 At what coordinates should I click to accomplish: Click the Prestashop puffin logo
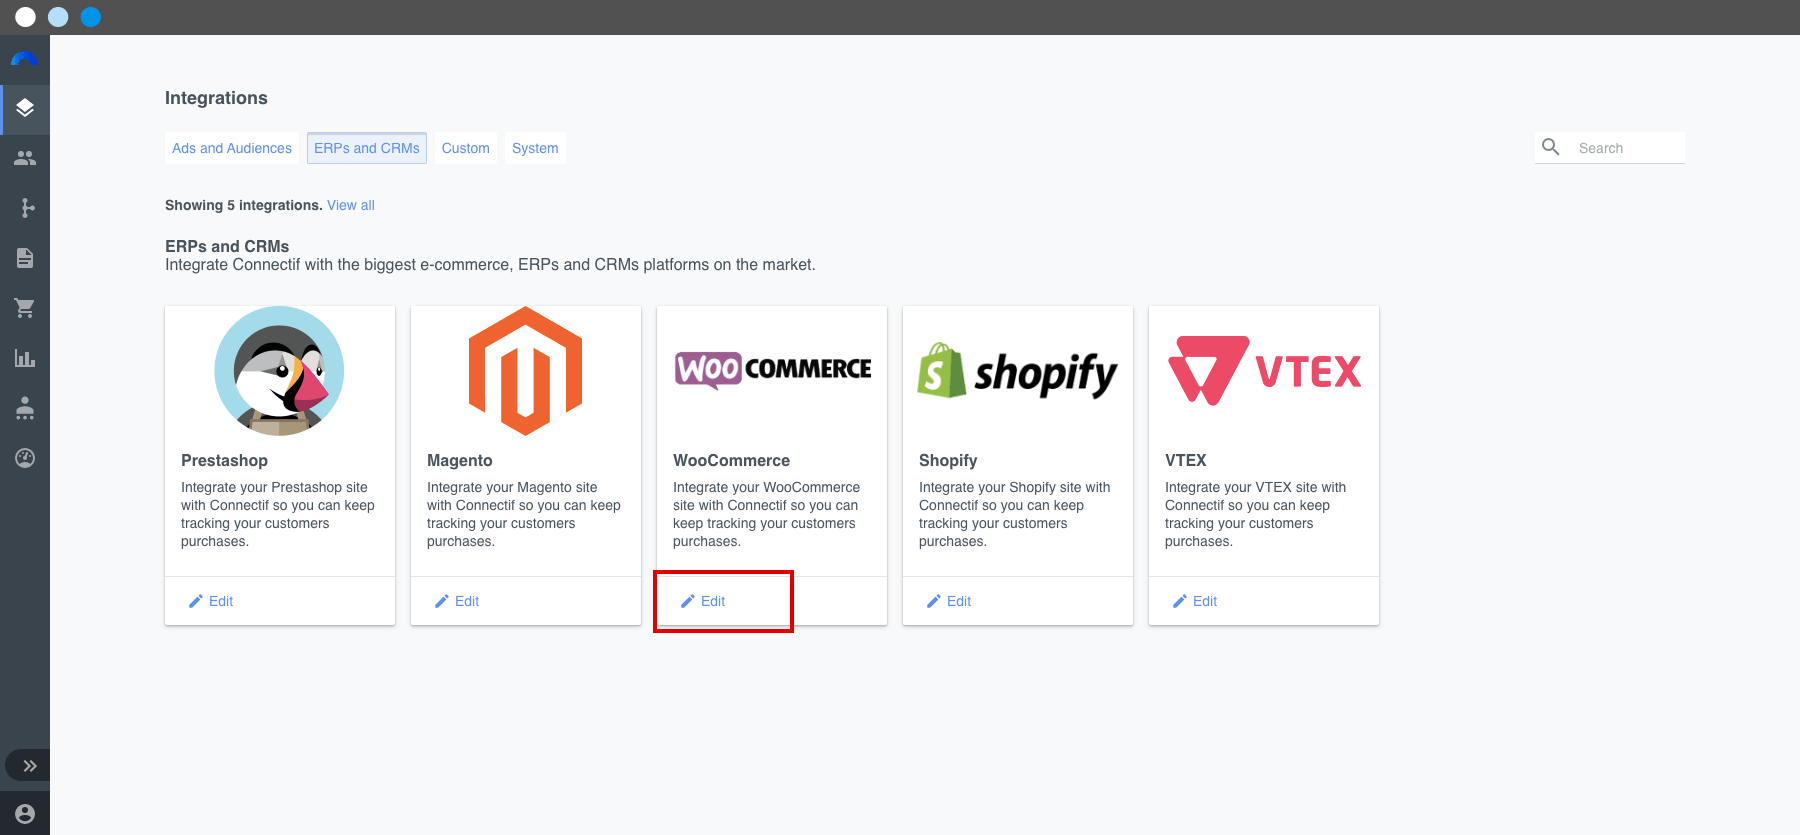(x=280, y=371)
